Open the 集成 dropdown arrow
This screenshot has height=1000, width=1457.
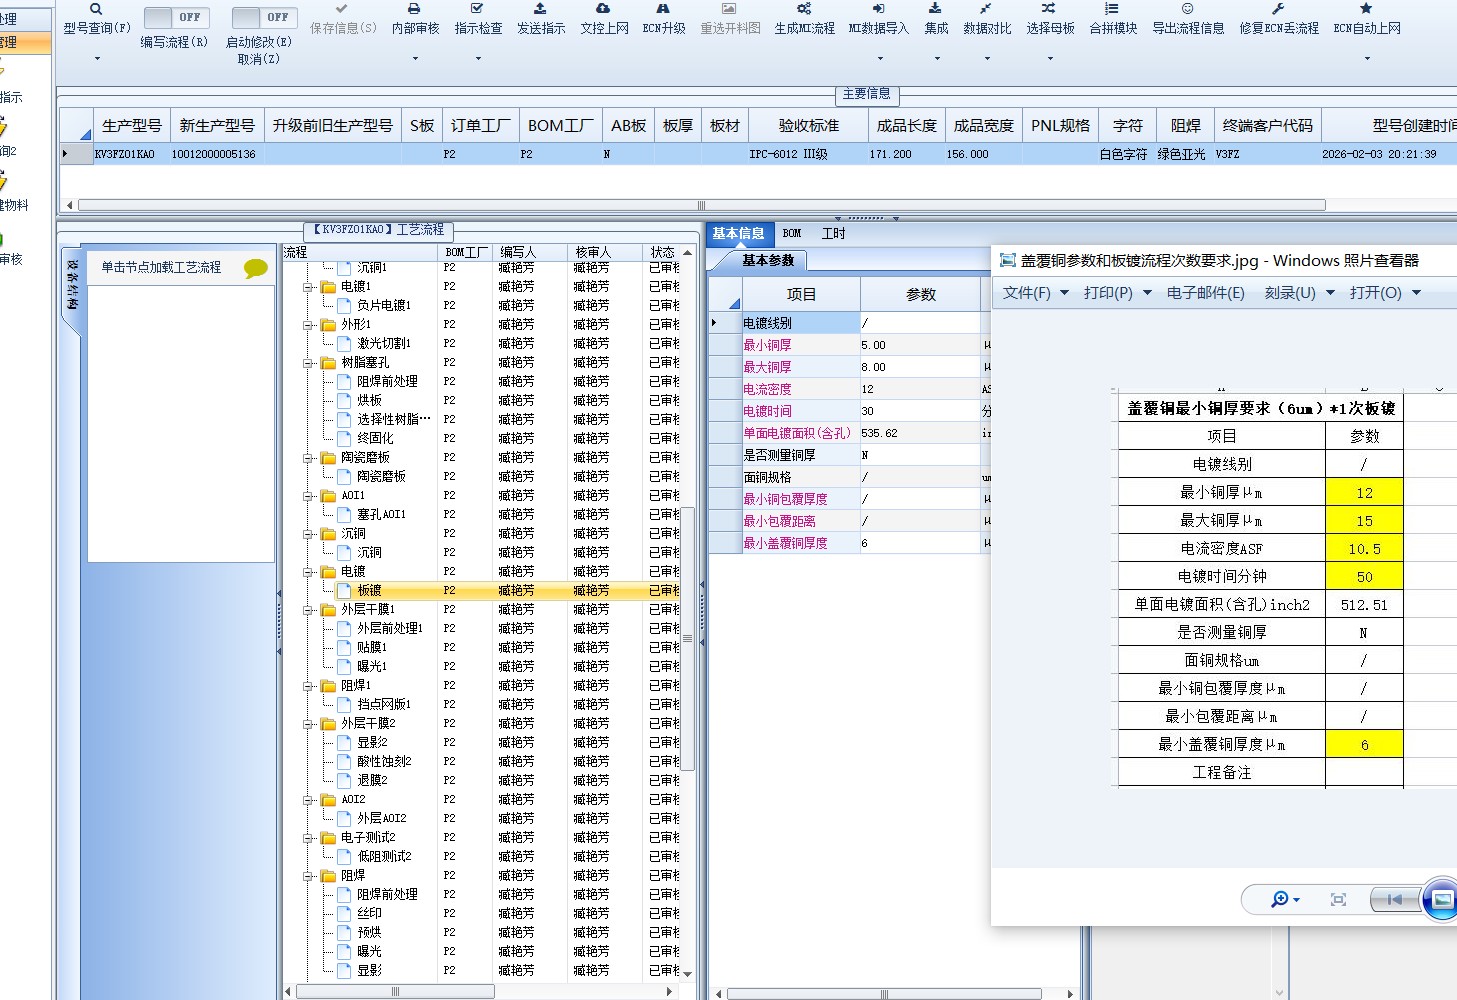click(936, 59)
